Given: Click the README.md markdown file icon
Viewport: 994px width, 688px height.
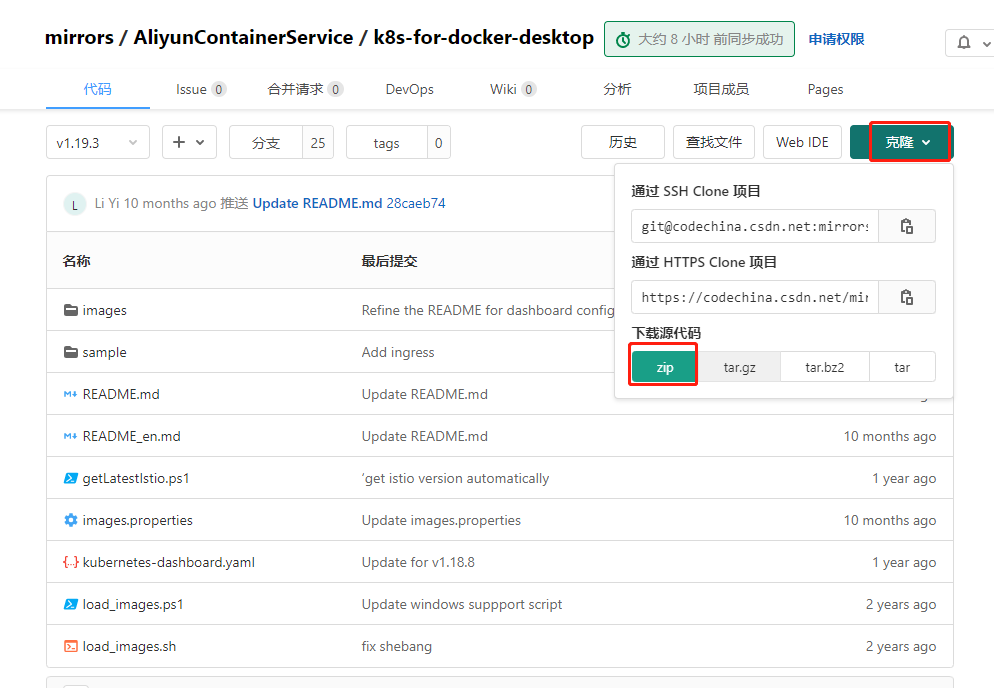Looking at the screenshot, I should click(x=70, y=394).
